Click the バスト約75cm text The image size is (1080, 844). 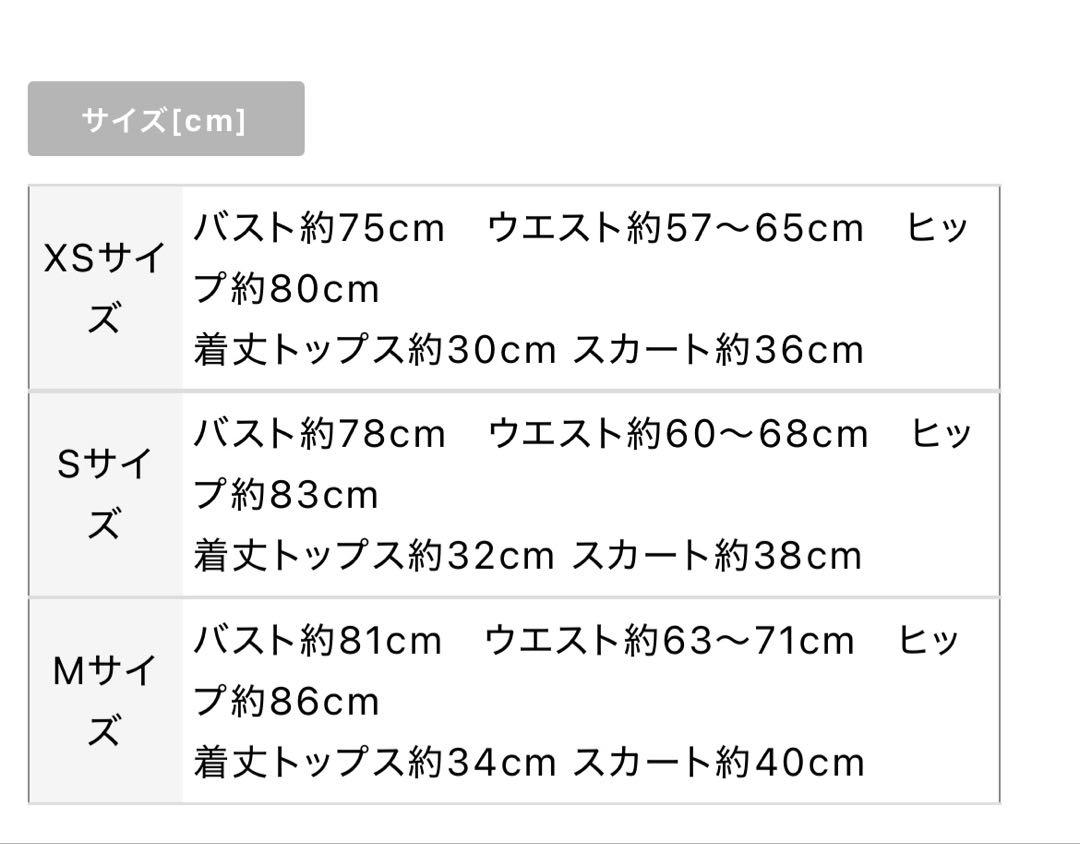click(x=319, y=227)
